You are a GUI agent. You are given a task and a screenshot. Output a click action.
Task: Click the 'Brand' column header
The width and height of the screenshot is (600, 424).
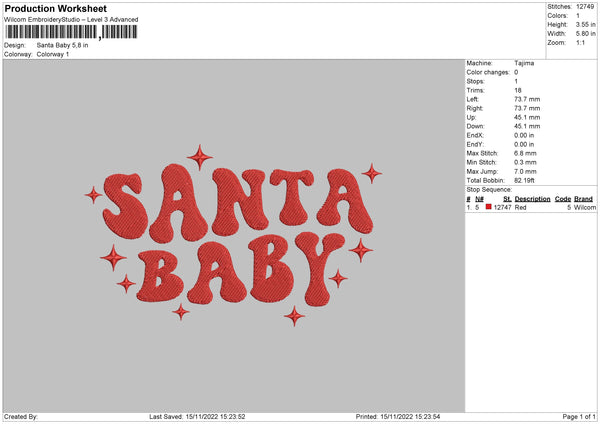coord(583,199)
